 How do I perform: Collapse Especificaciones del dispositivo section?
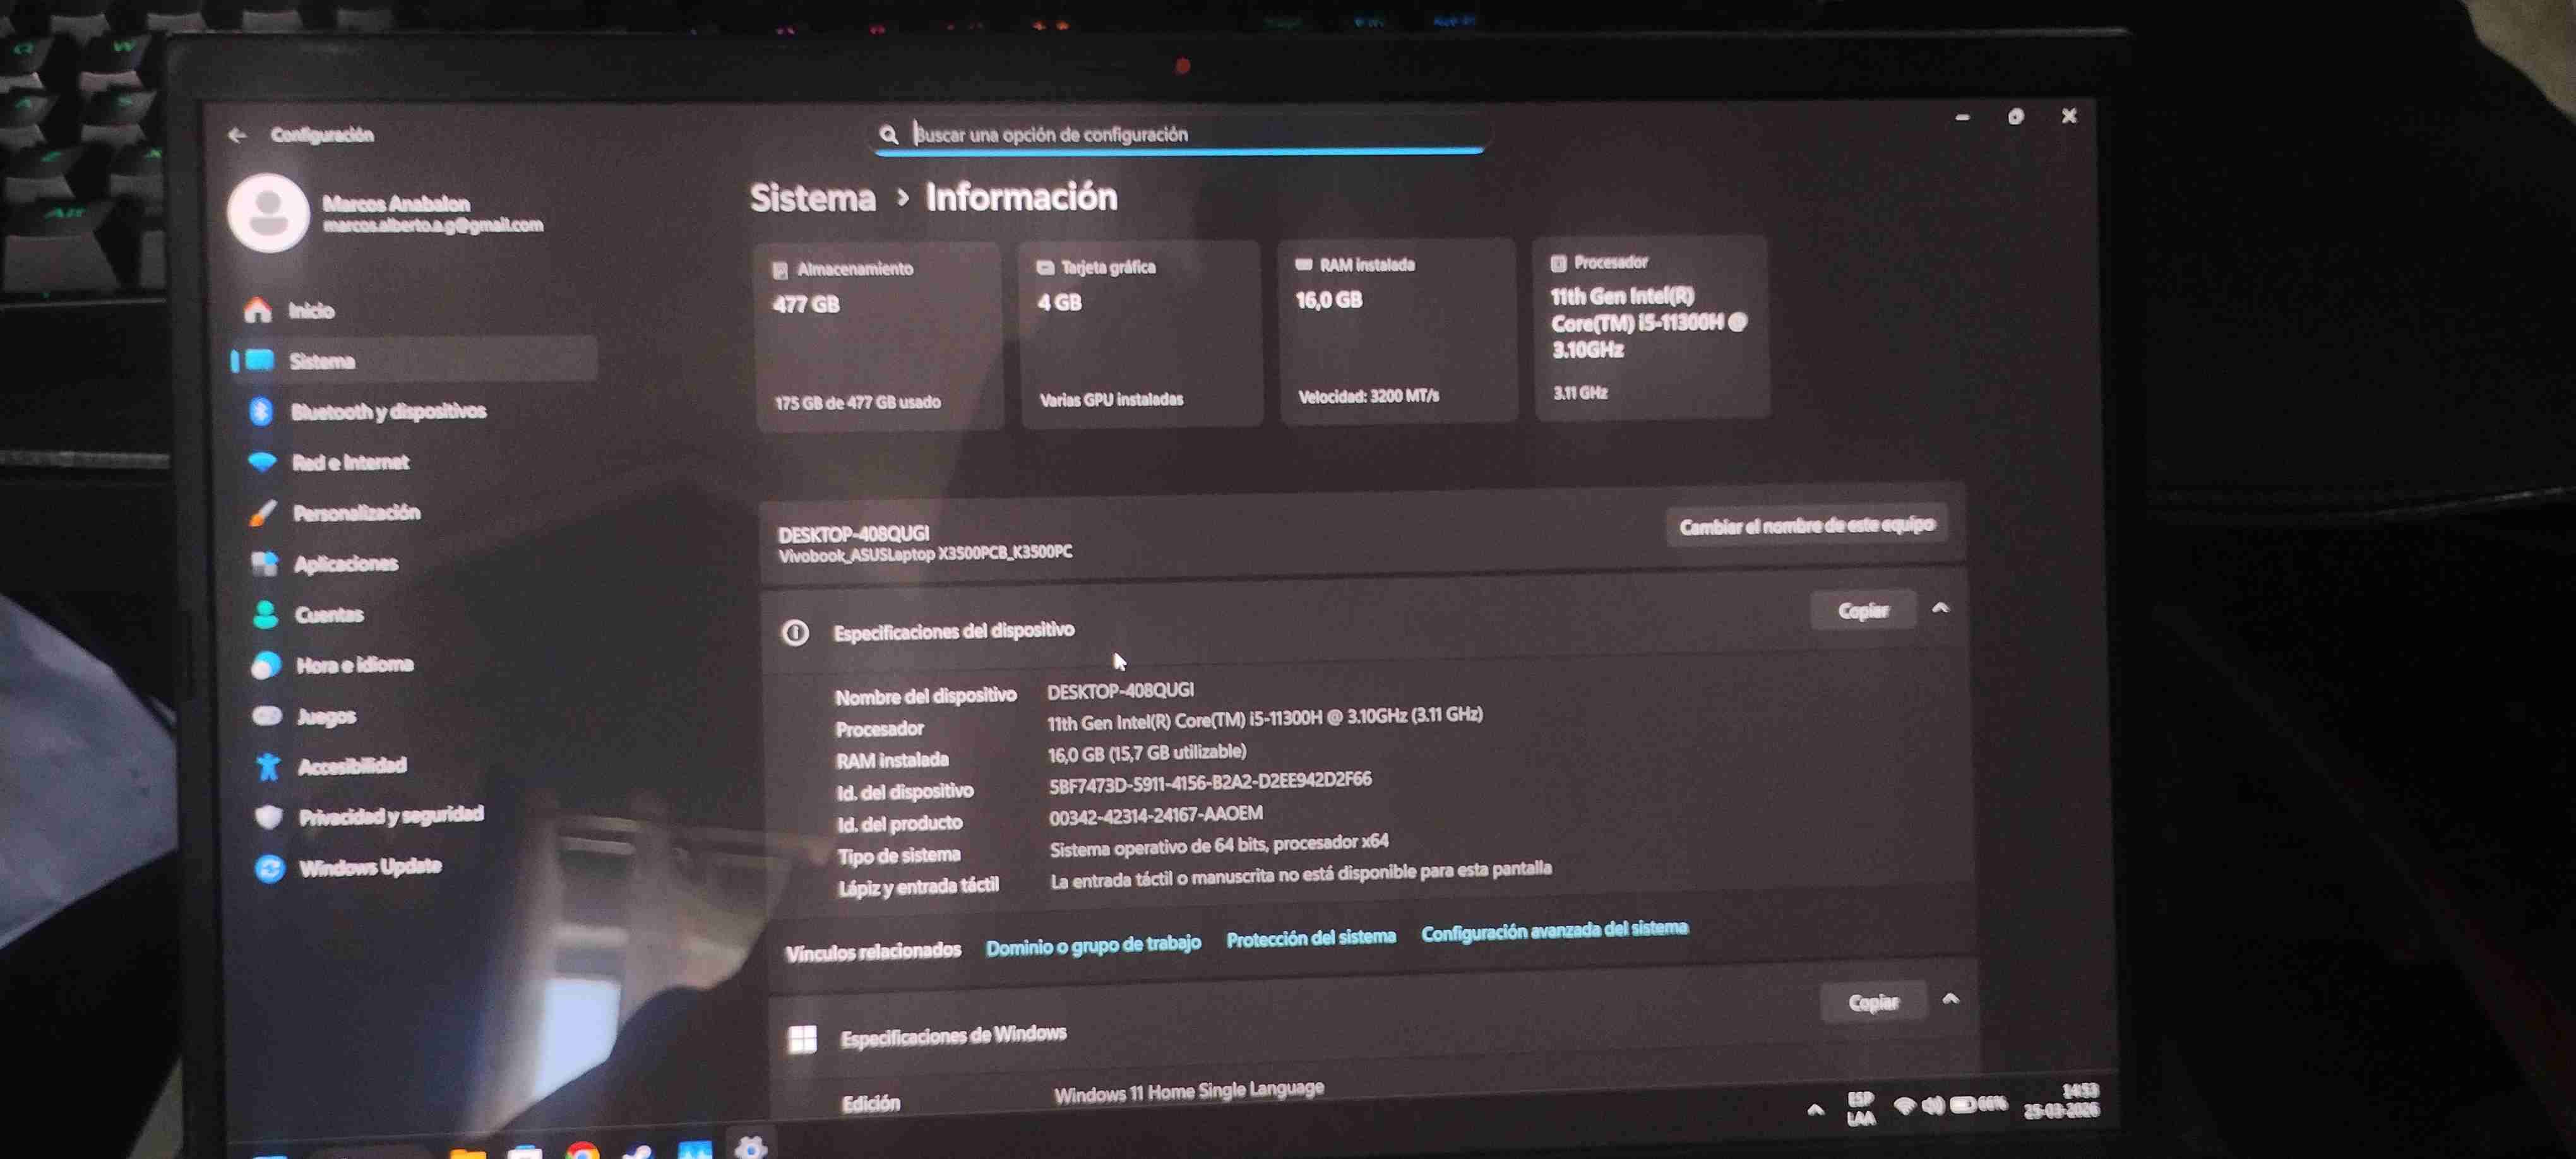pyautogui.click(x=1940, y=608)
